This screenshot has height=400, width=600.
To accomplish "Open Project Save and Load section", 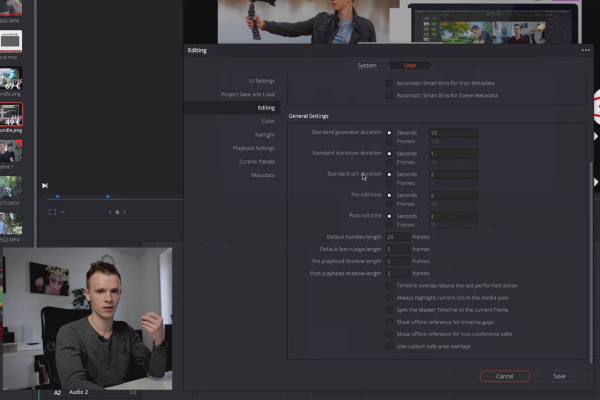I will click(x=248, y=94).
